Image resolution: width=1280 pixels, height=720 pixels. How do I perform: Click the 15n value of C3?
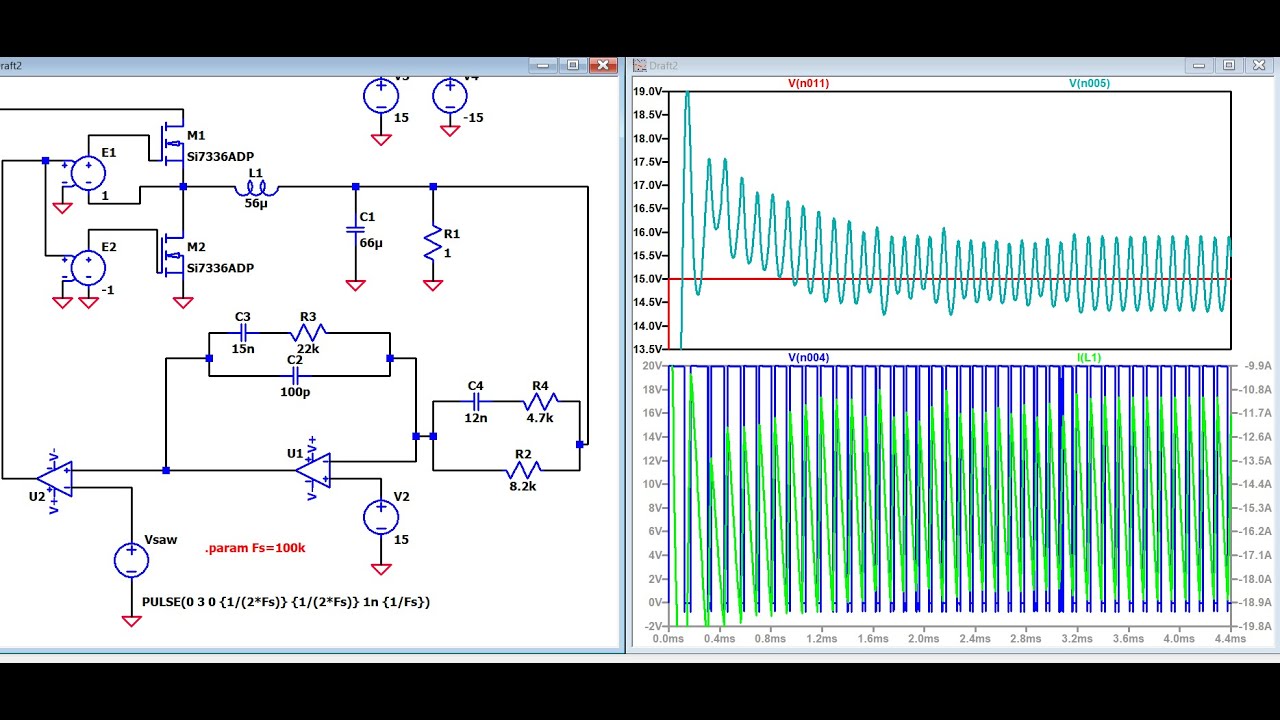(243, 349)
